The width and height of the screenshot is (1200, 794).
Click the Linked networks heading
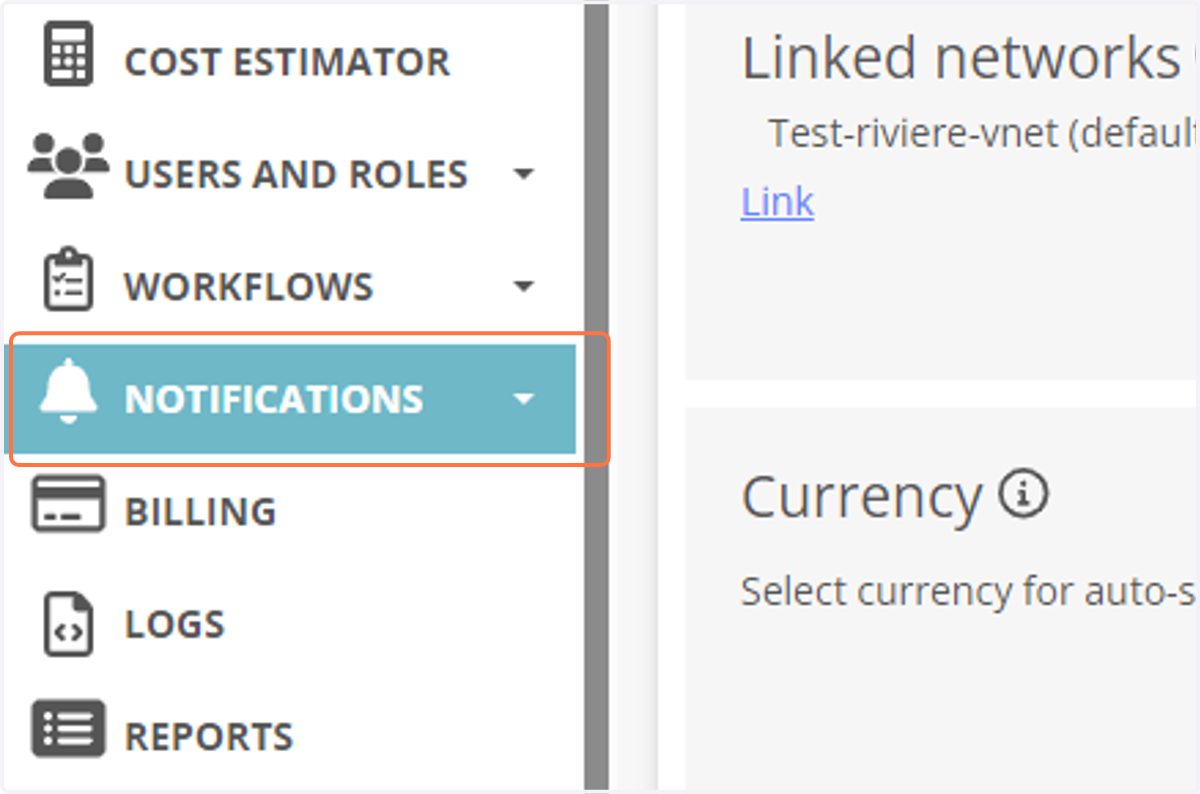pyautogui.click(x=961, y=58)
